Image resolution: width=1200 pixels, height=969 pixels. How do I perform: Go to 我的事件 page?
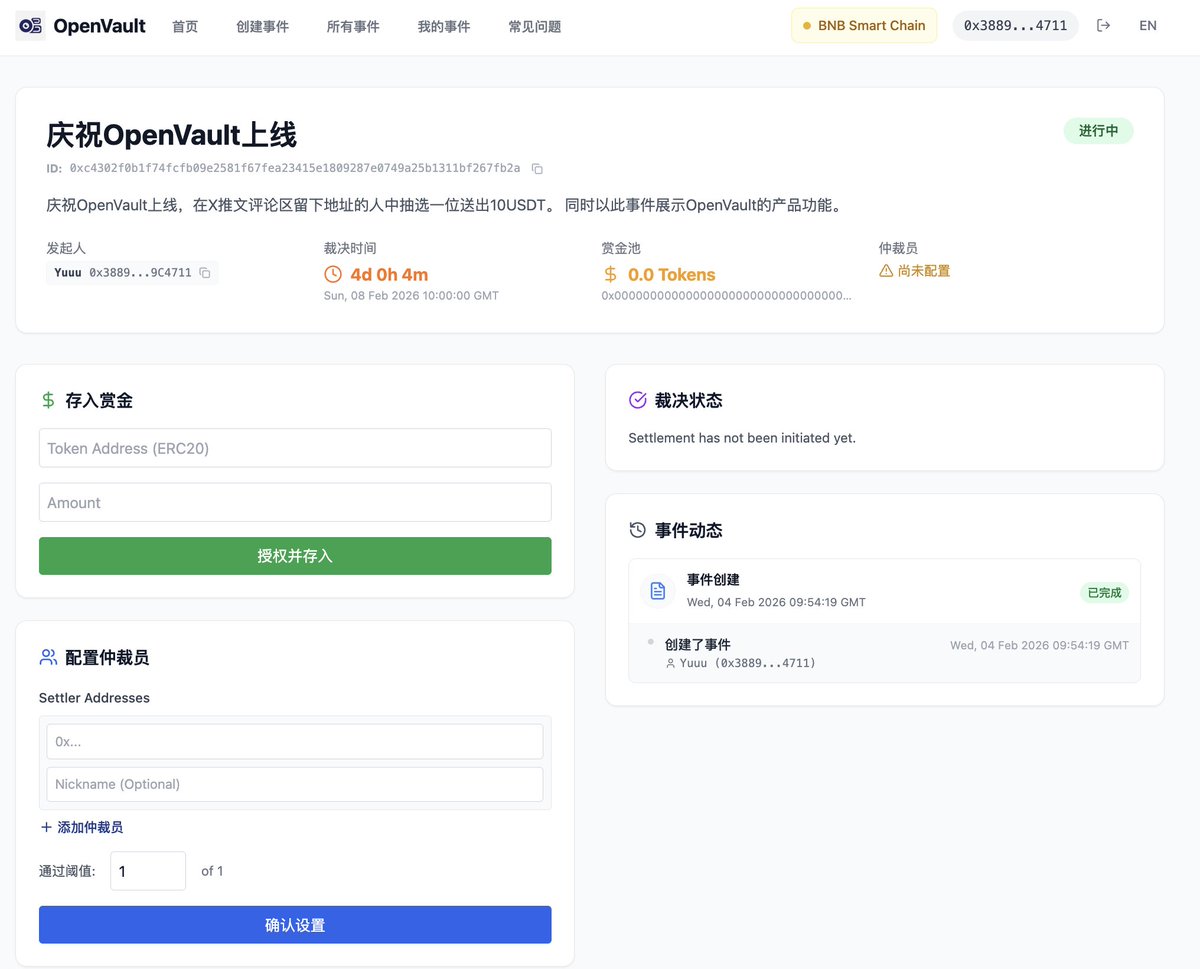(x=444, y=27)
